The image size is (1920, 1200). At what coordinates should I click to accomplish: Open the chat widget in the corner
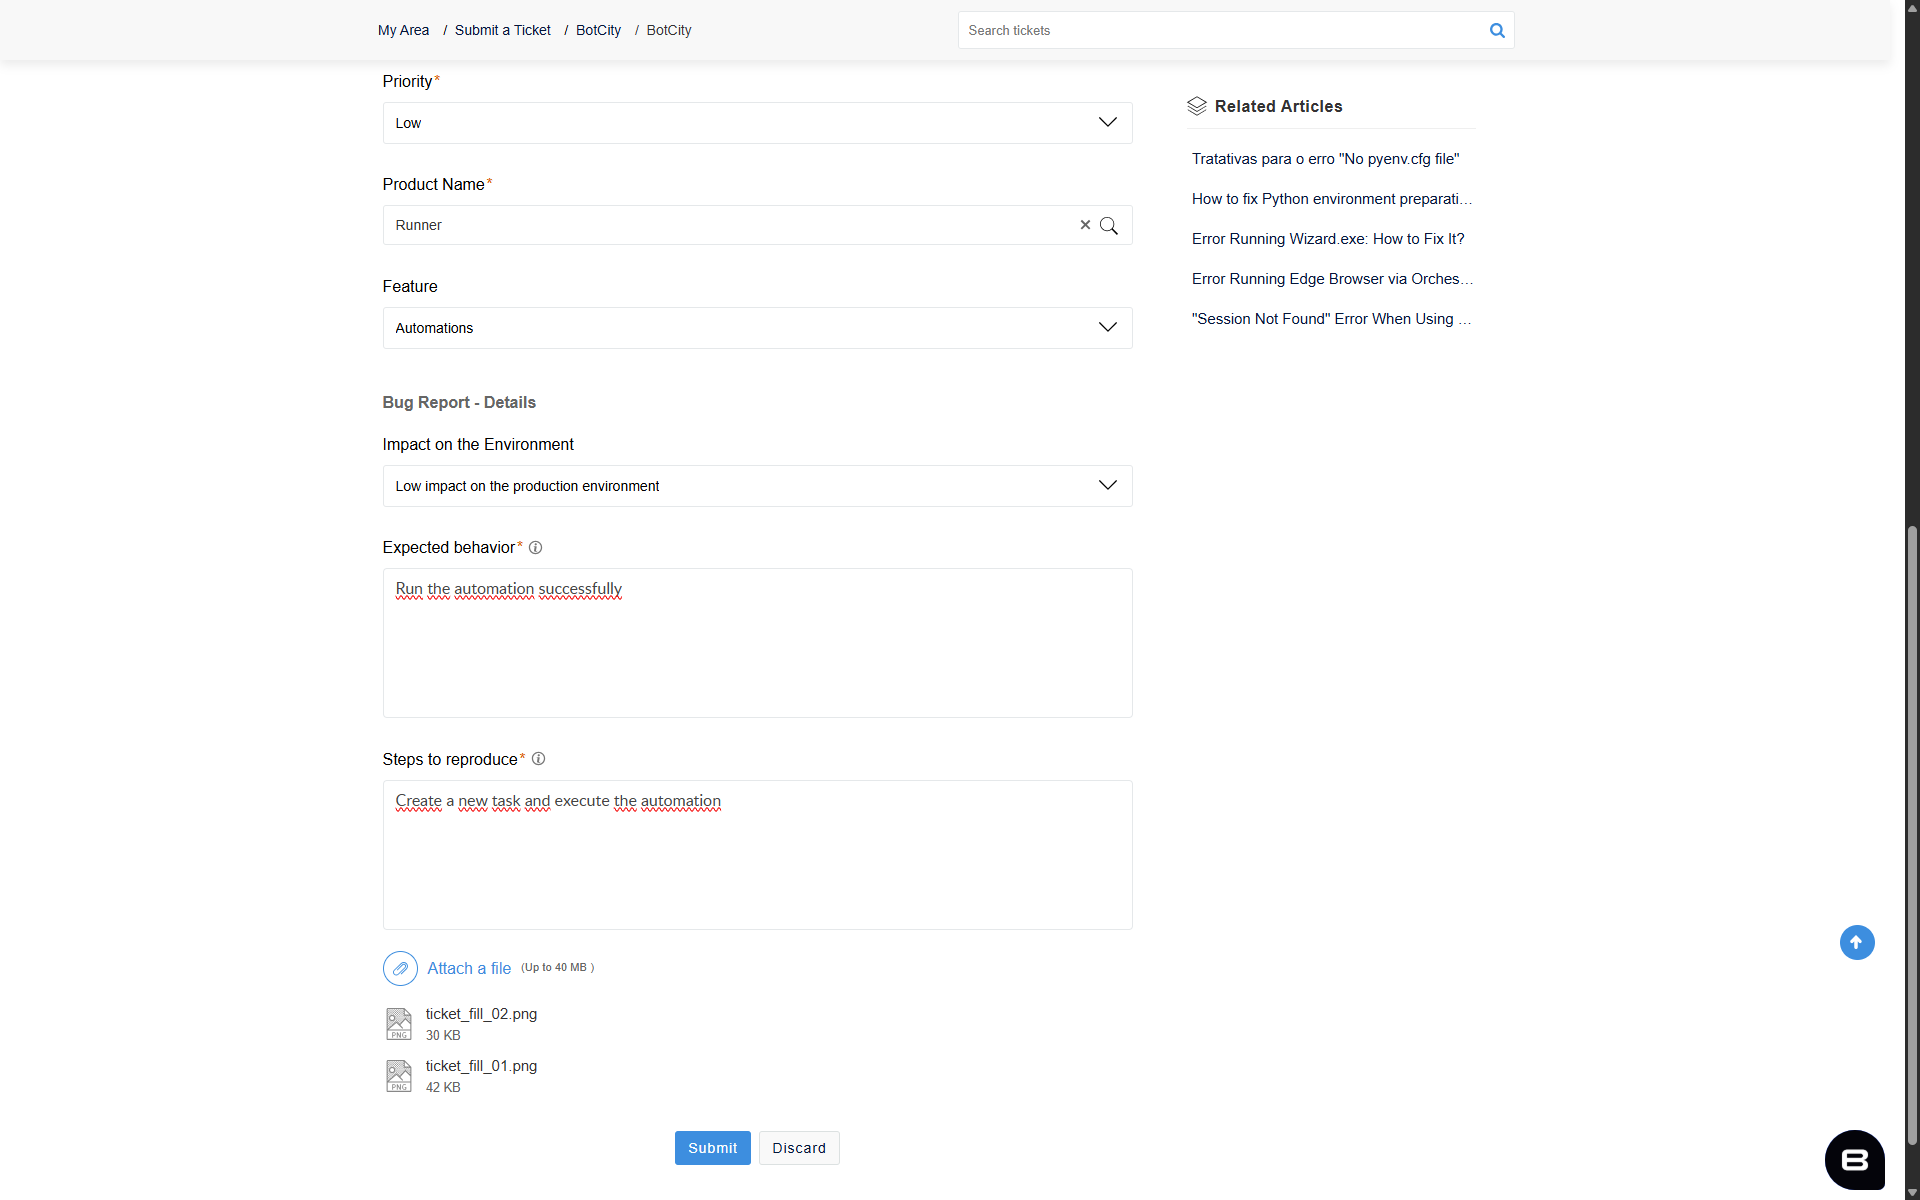(1855, 1160)
